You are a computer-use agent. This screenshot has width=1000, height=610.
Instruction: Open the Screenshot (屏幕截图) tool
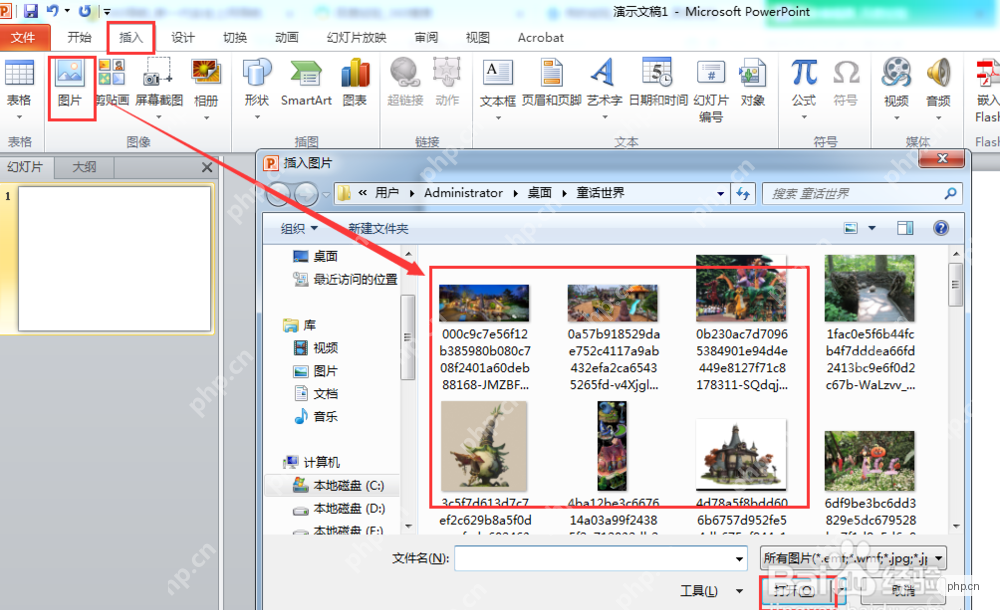(x=159, y=82)
